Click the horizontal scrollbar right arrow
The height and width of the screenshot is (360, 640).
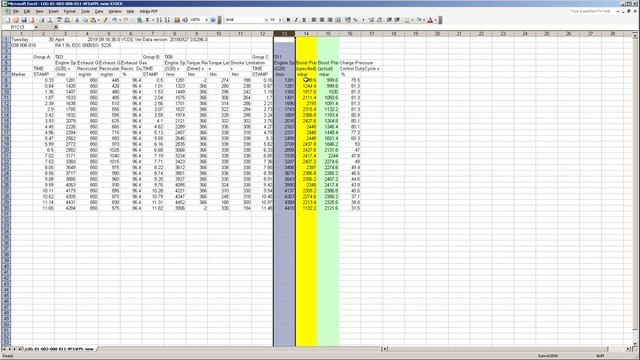click(628, 349)
